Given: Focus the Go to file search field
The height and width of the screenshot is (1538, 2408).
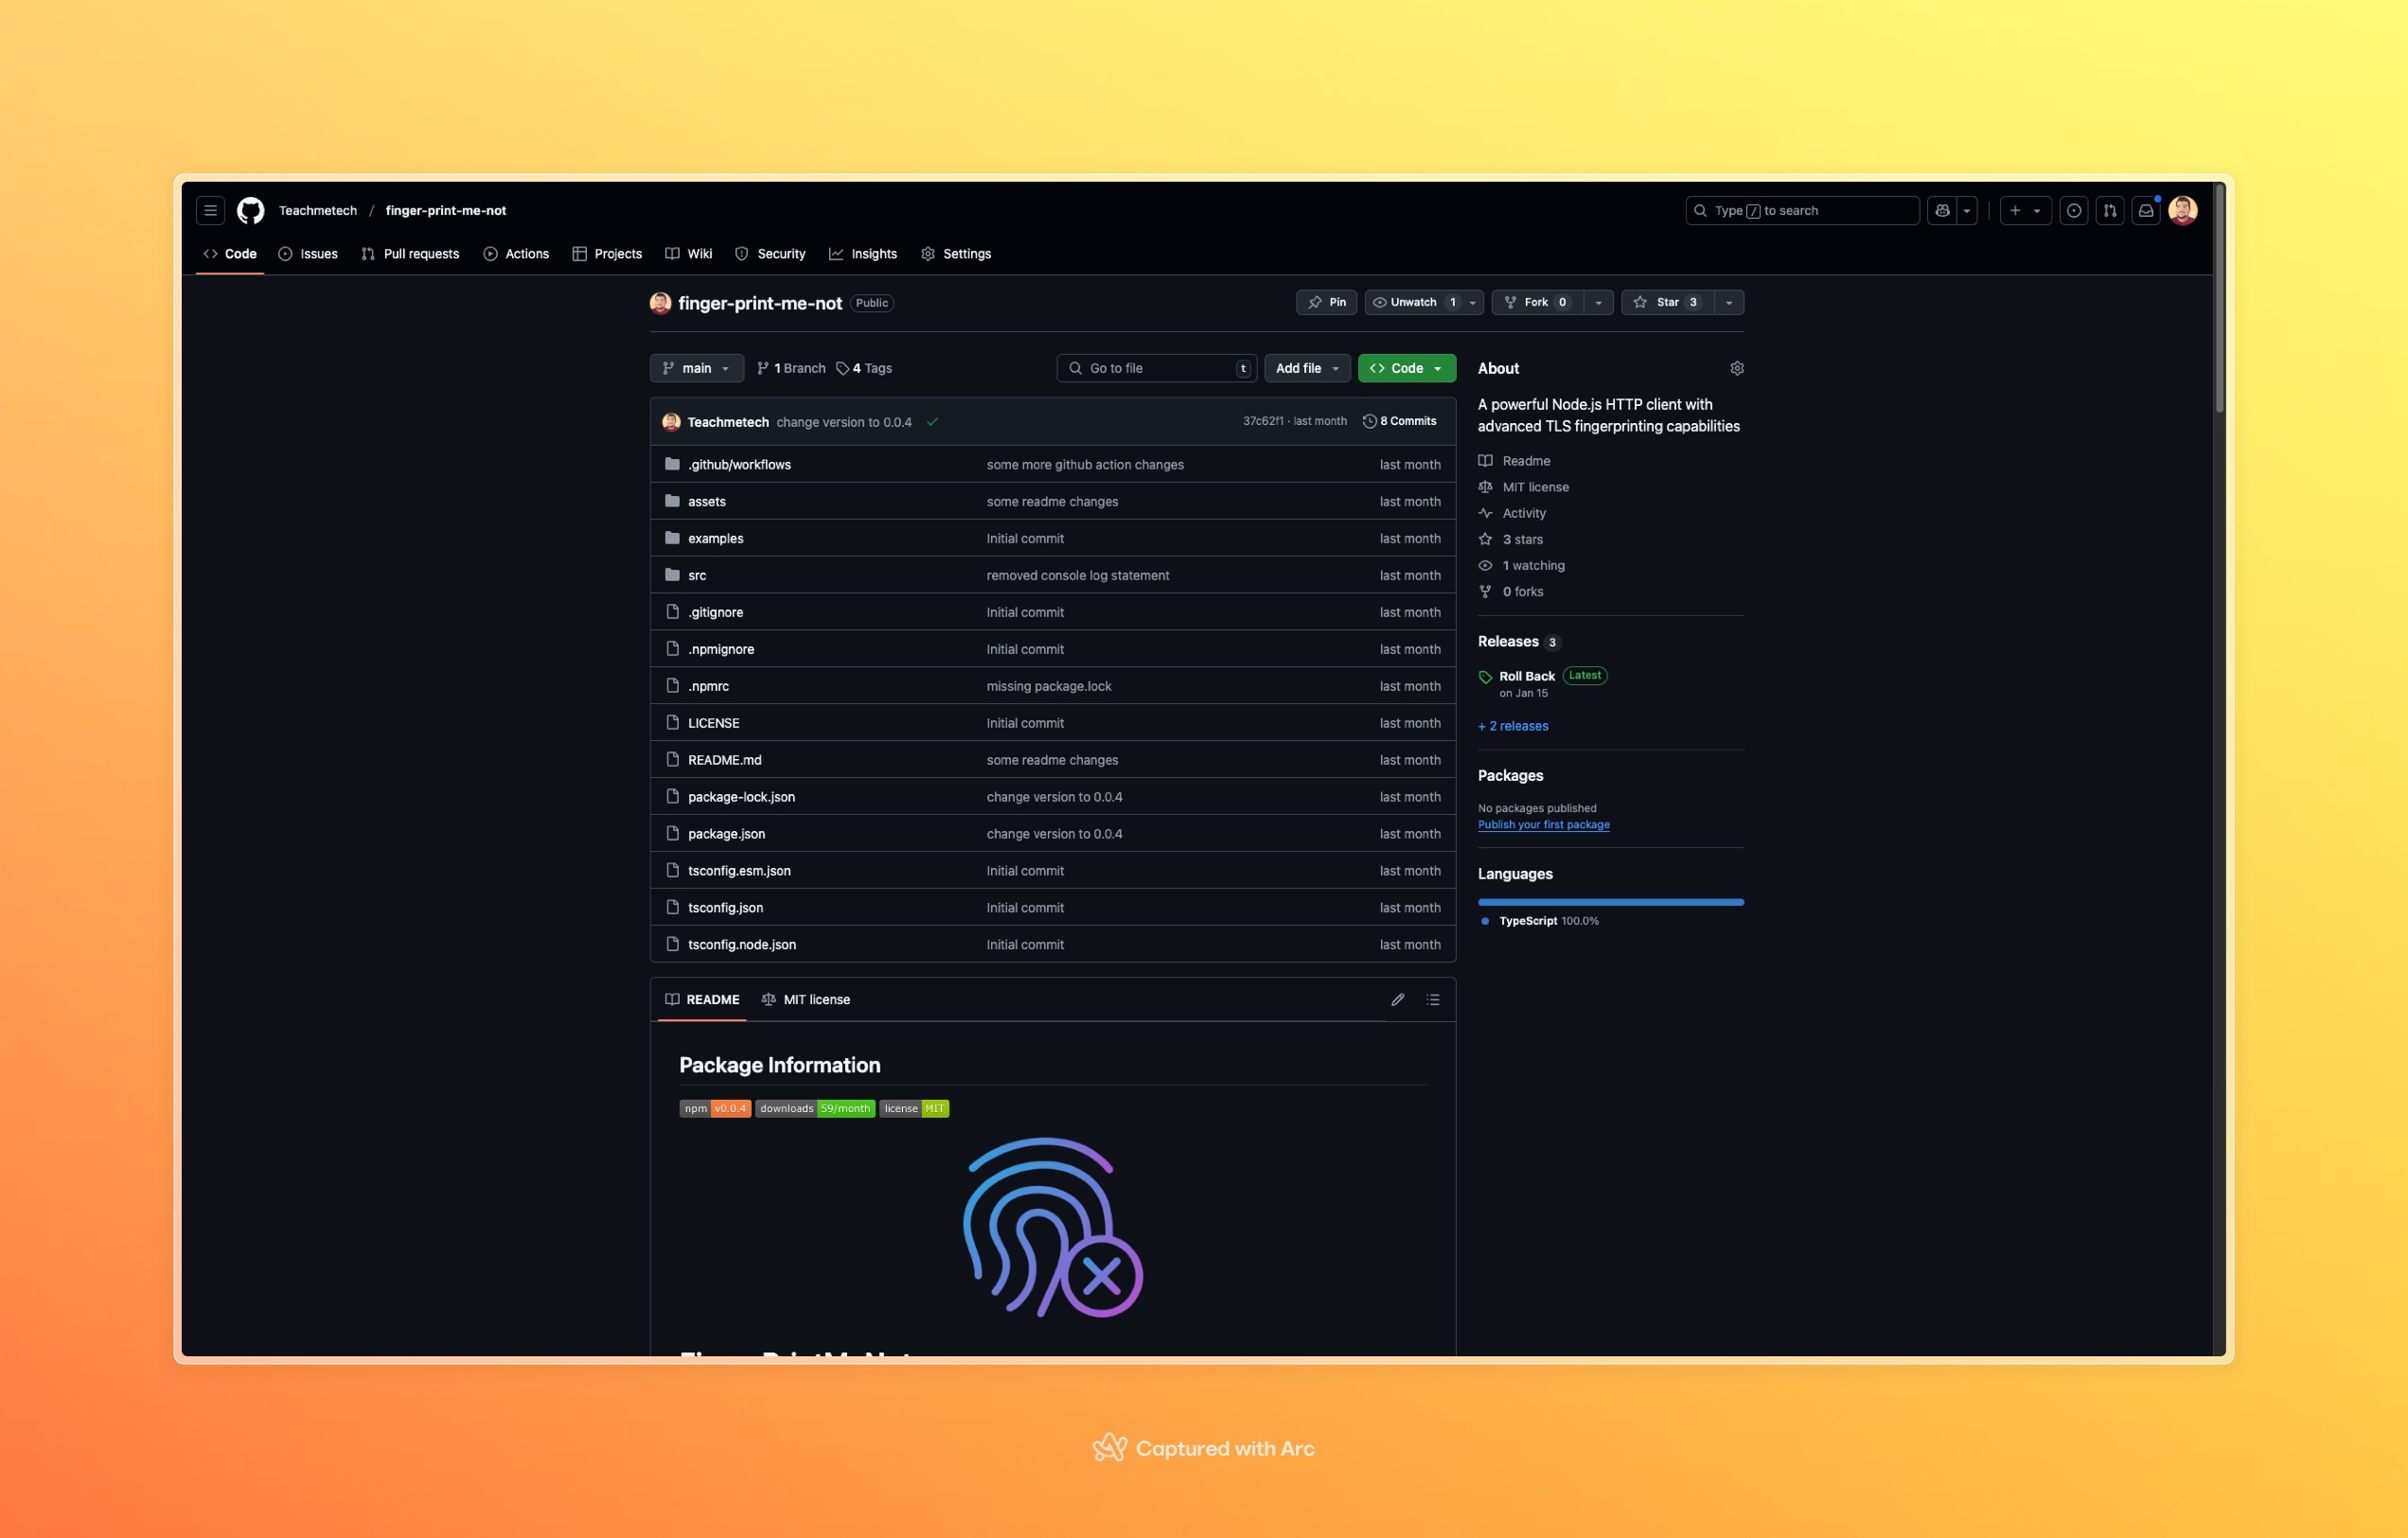Looking at the screenshot, I should point(1157,368).
